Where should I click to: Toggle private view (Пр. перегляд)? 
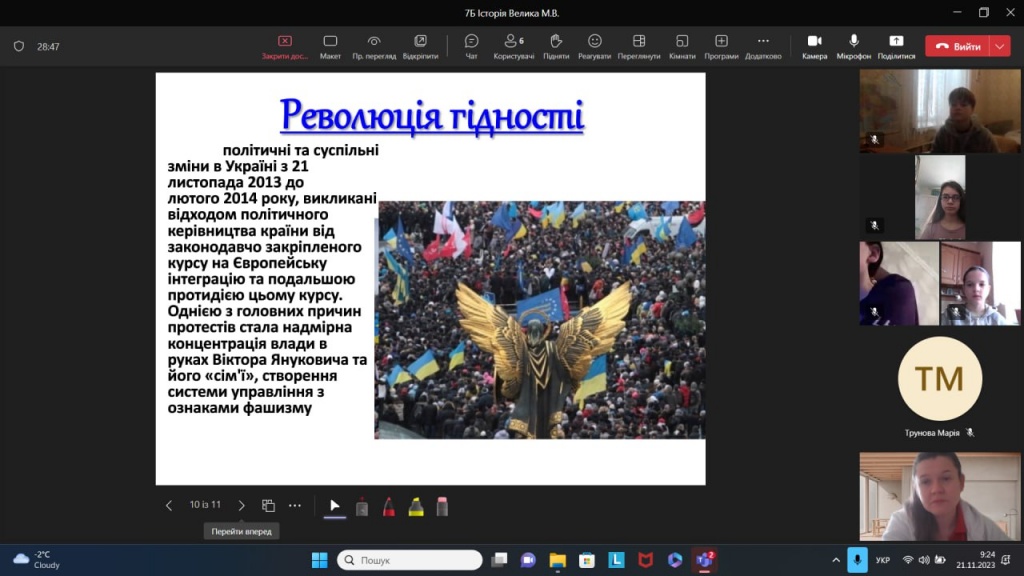click(374, 46)
